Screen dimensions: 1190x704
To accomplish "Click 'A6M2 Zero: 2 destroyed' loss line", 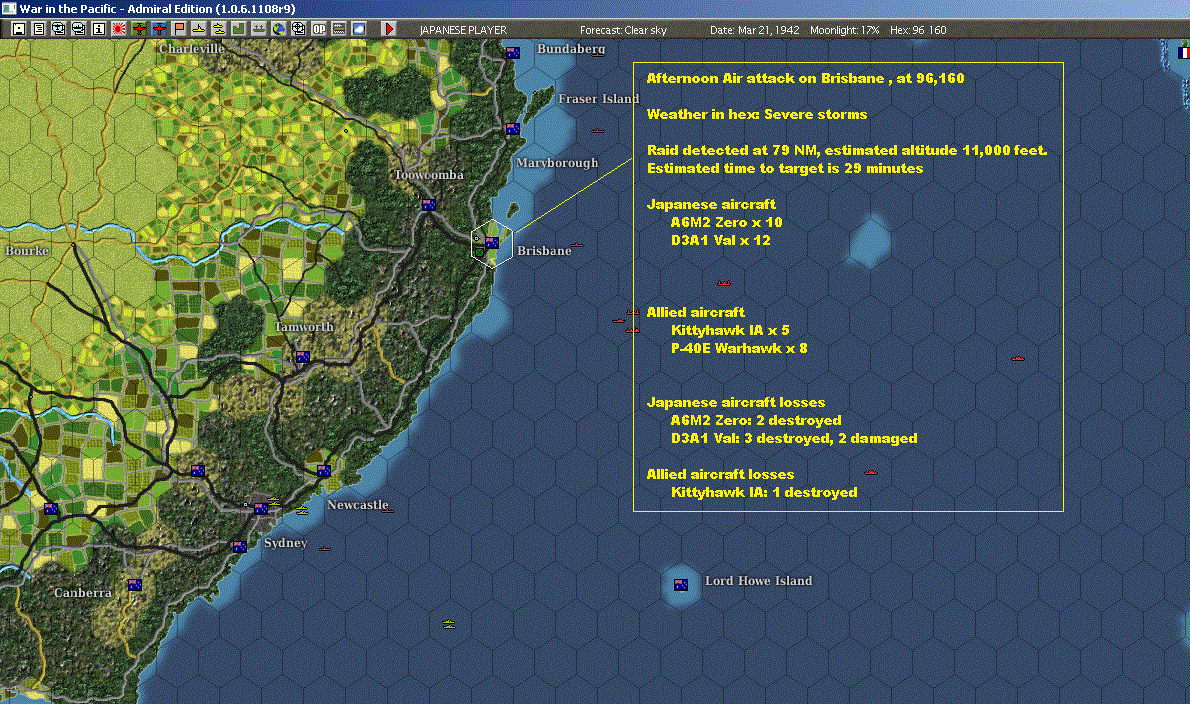I will (x=756, y=420).
